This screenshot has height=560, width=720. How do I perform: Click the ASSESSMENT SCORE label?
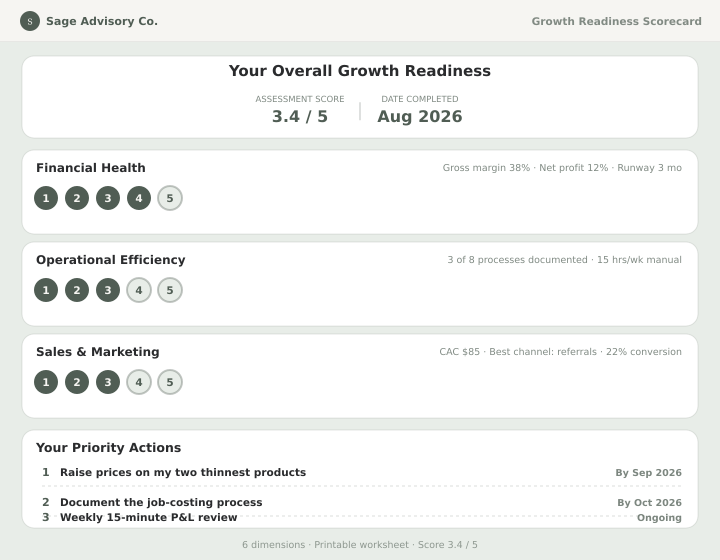[x=300, y=99]
